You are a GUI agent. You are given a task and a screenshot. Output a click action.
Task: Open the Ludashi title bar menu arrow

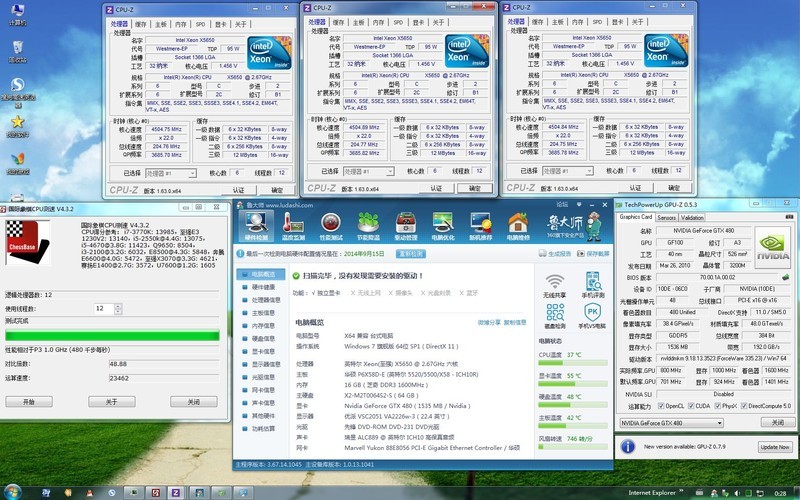[579, 205]
